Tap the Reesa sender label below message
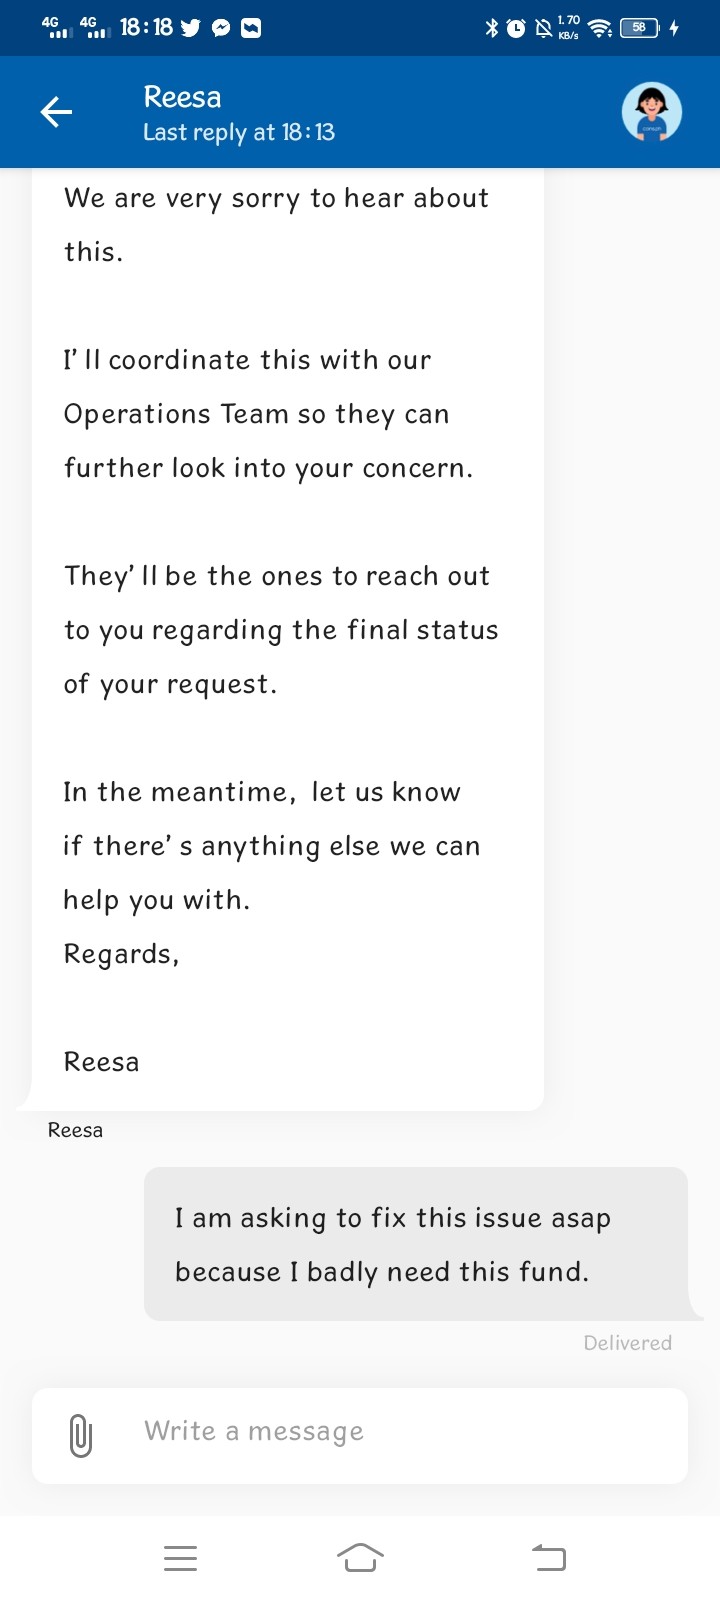720x1600 pixels. click(x=75, y=1130)
